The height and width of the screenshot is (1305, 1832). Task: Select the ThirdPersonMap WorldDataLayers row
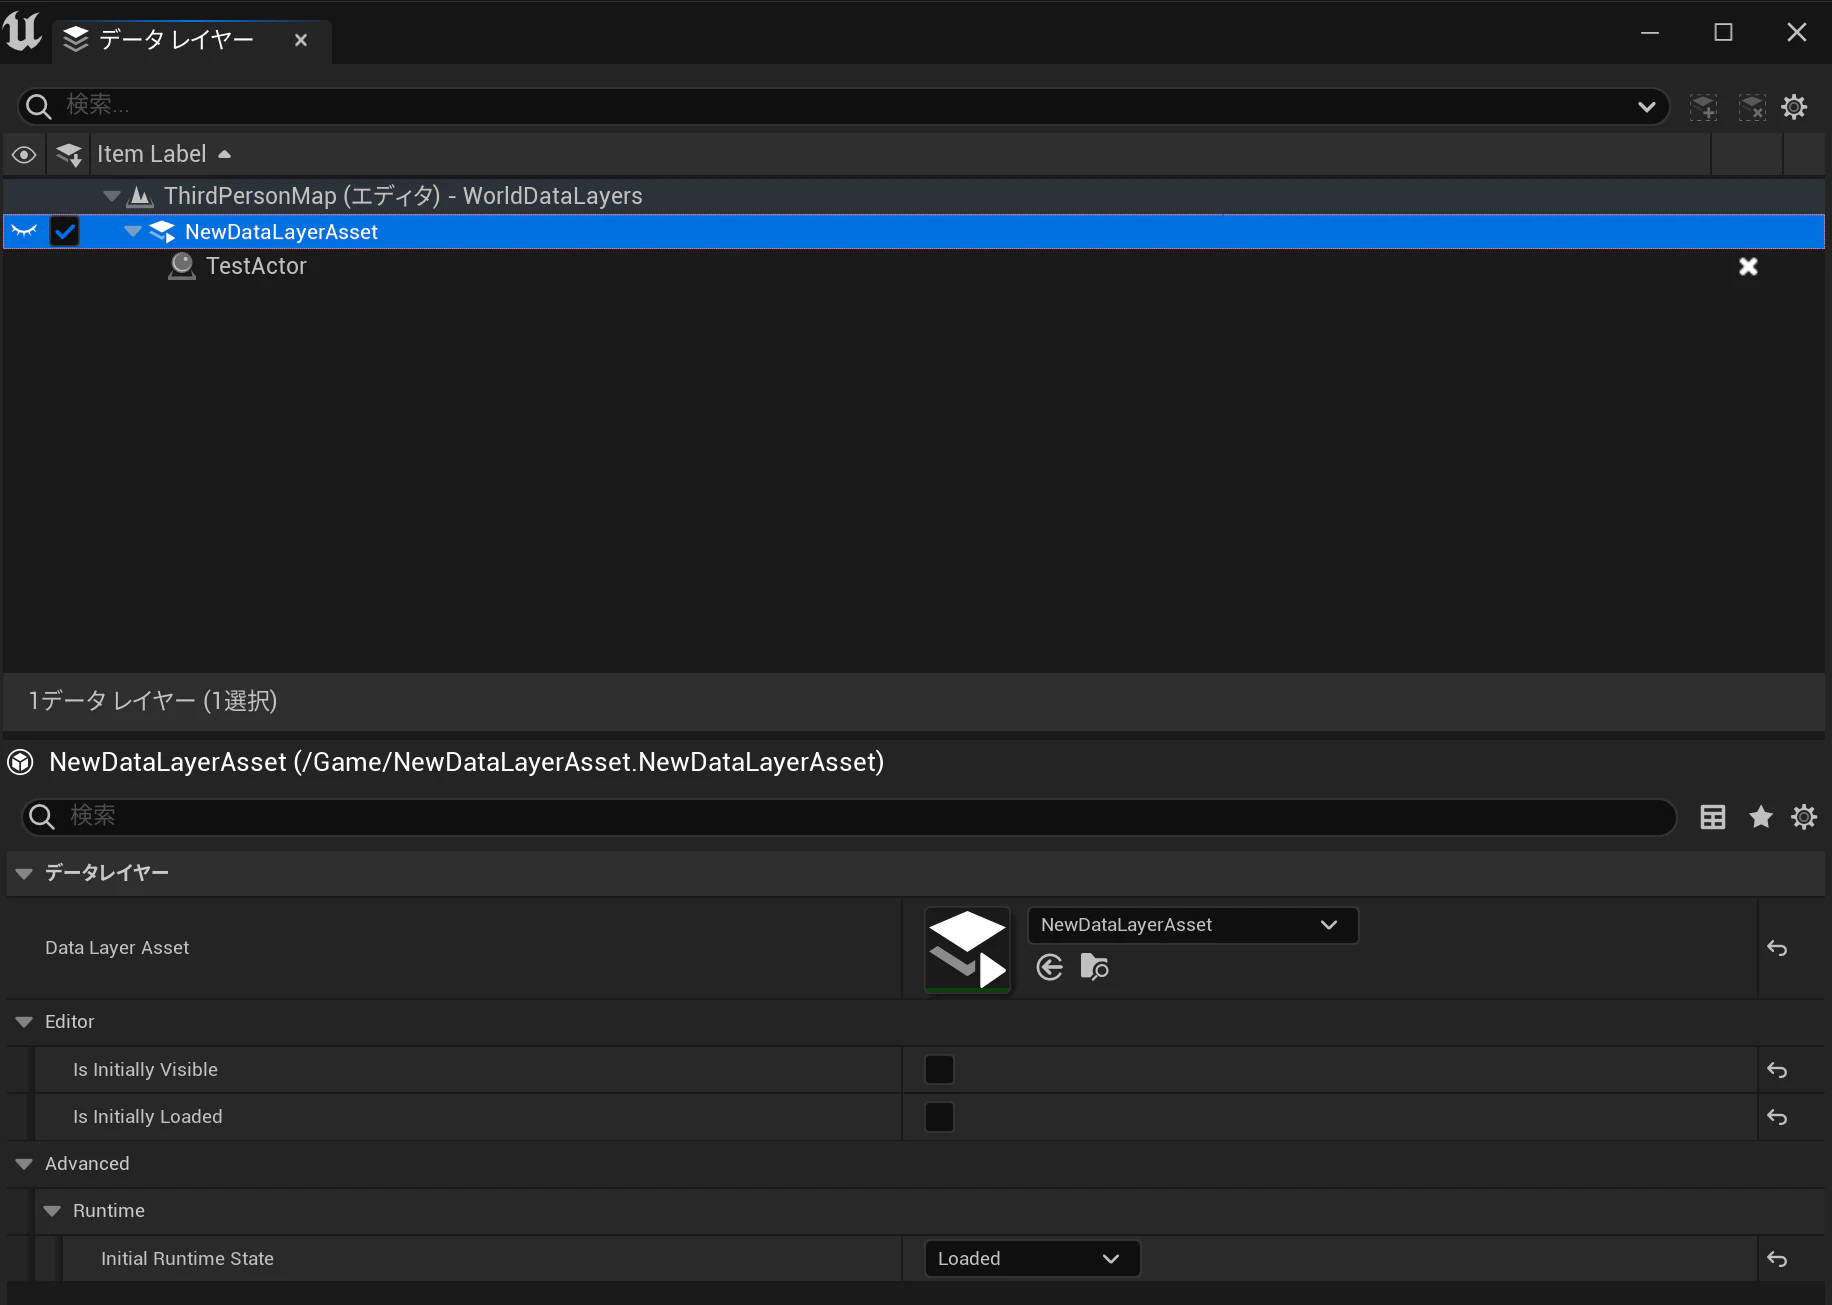[914, 196]
